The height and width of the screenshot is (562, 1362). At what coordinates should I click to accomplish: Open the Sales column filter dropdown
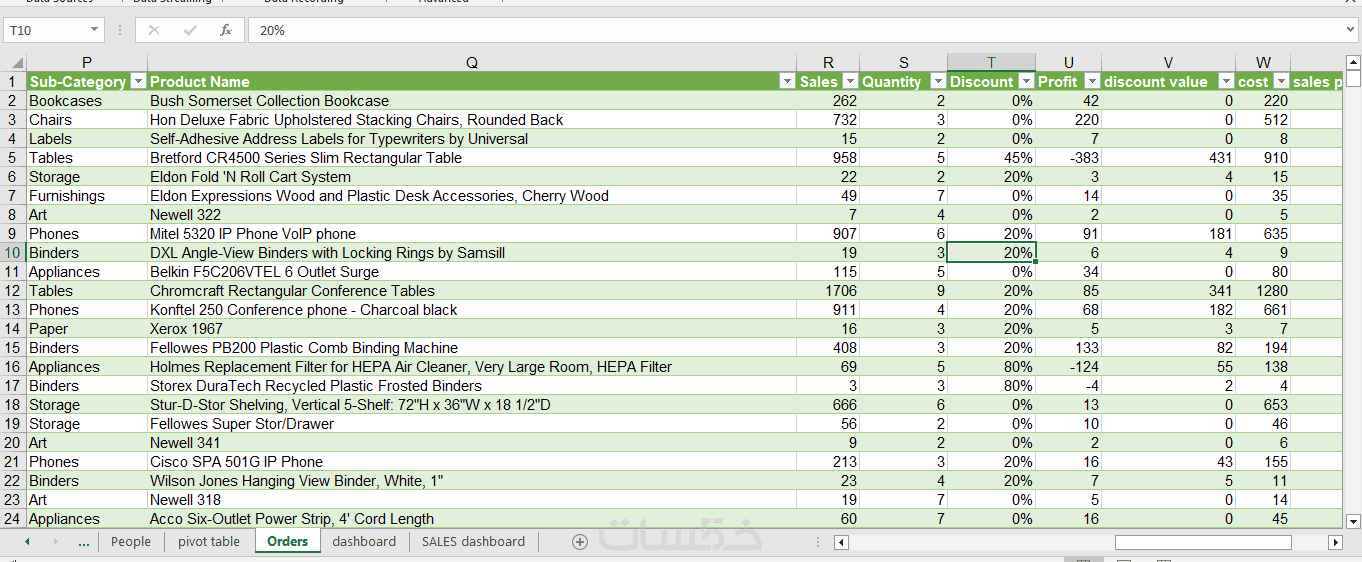click(x=850, y=82)
